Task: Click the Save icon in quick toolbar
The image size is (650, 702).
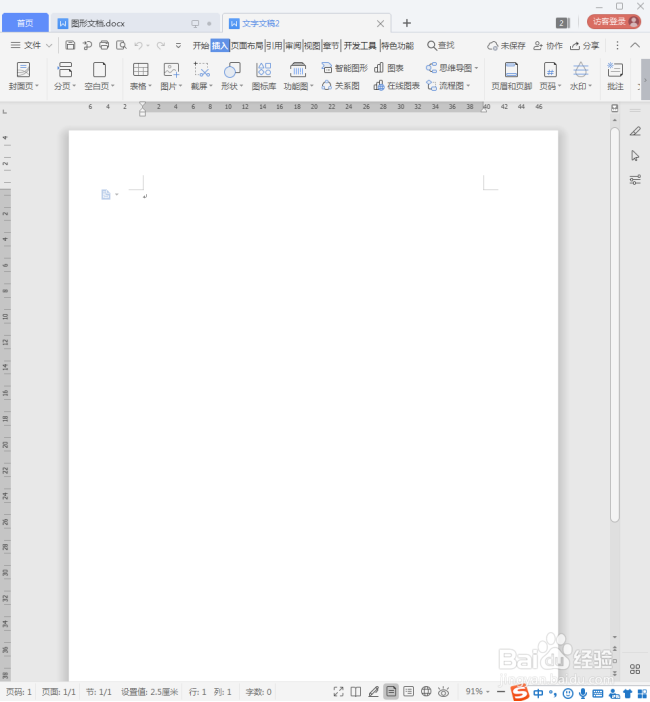Action: click(70, 45)
